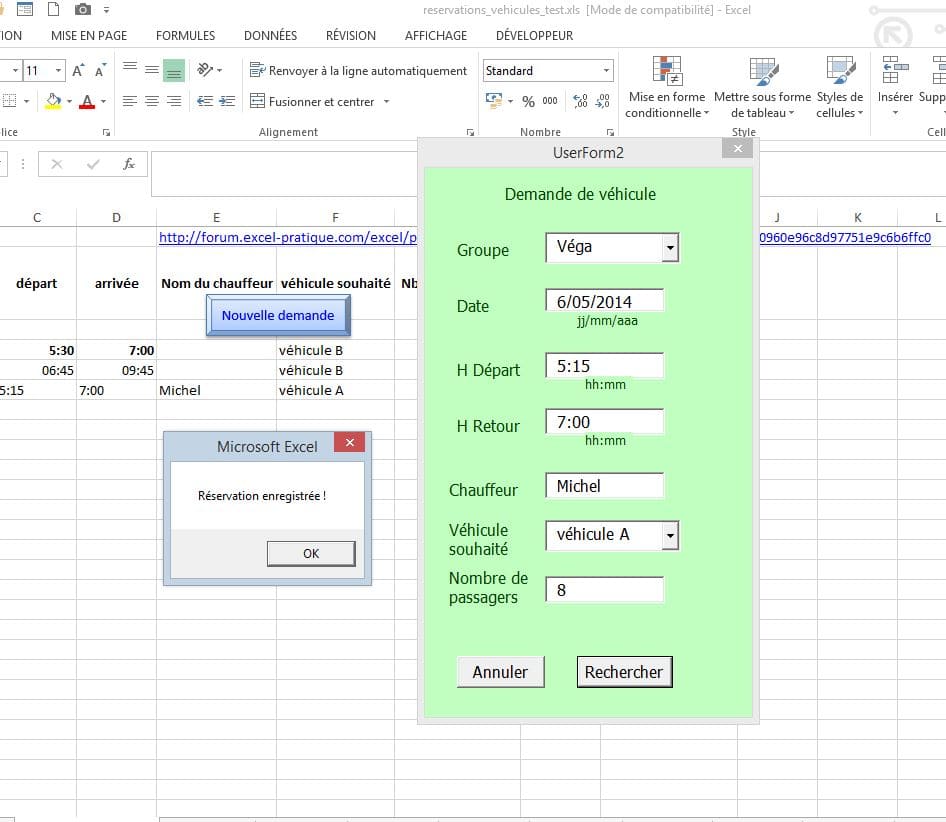Select the center horizontal alignment icon
Screen dimensions: 946x822
(x=151, y=101)
